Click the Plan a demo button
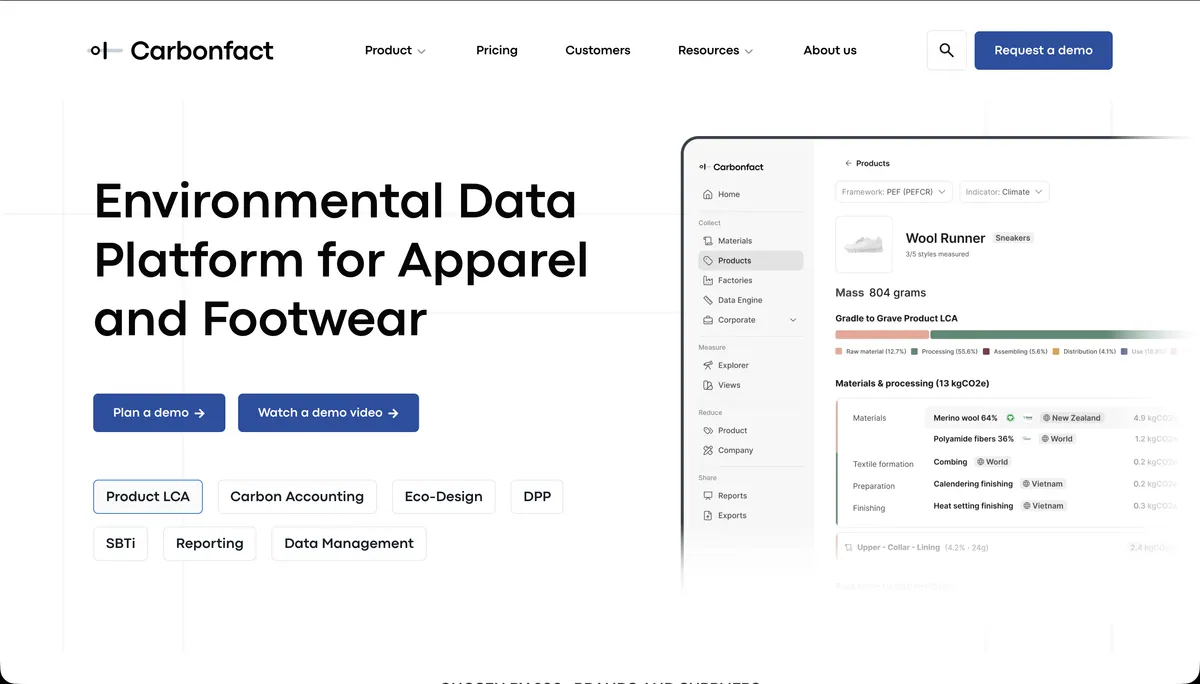Screen dimensions: 1200x684 [x=159, y=413]
